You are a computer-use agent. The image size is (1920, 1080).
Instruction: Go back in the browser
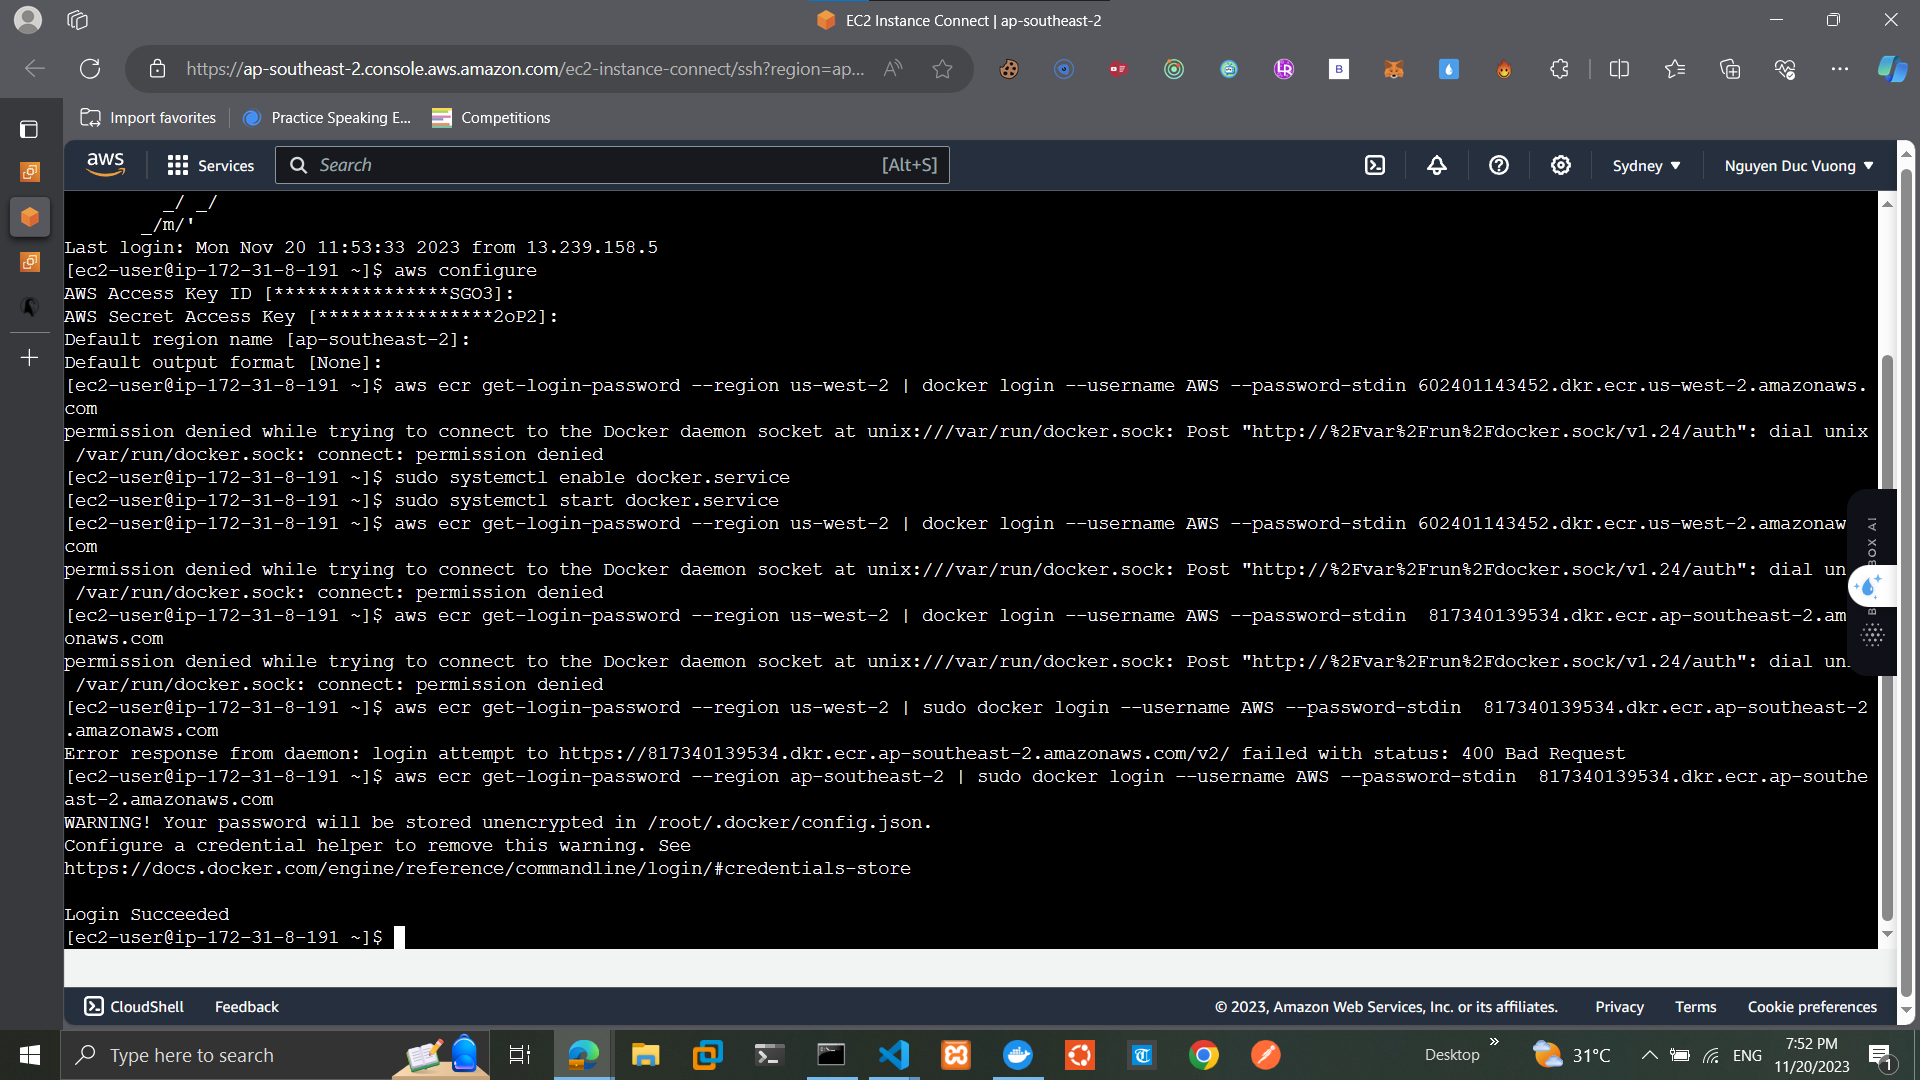click(35, 69)
